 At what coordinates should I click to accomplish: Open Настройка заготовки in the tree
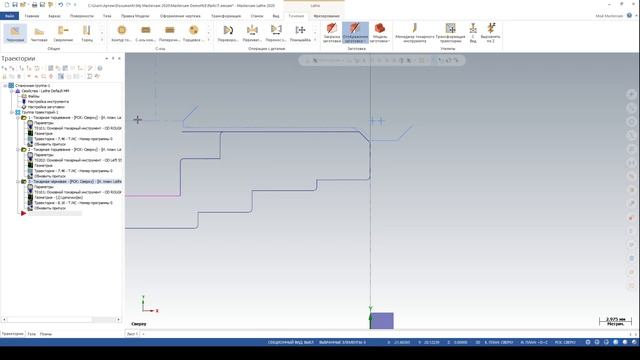(46, 107)
